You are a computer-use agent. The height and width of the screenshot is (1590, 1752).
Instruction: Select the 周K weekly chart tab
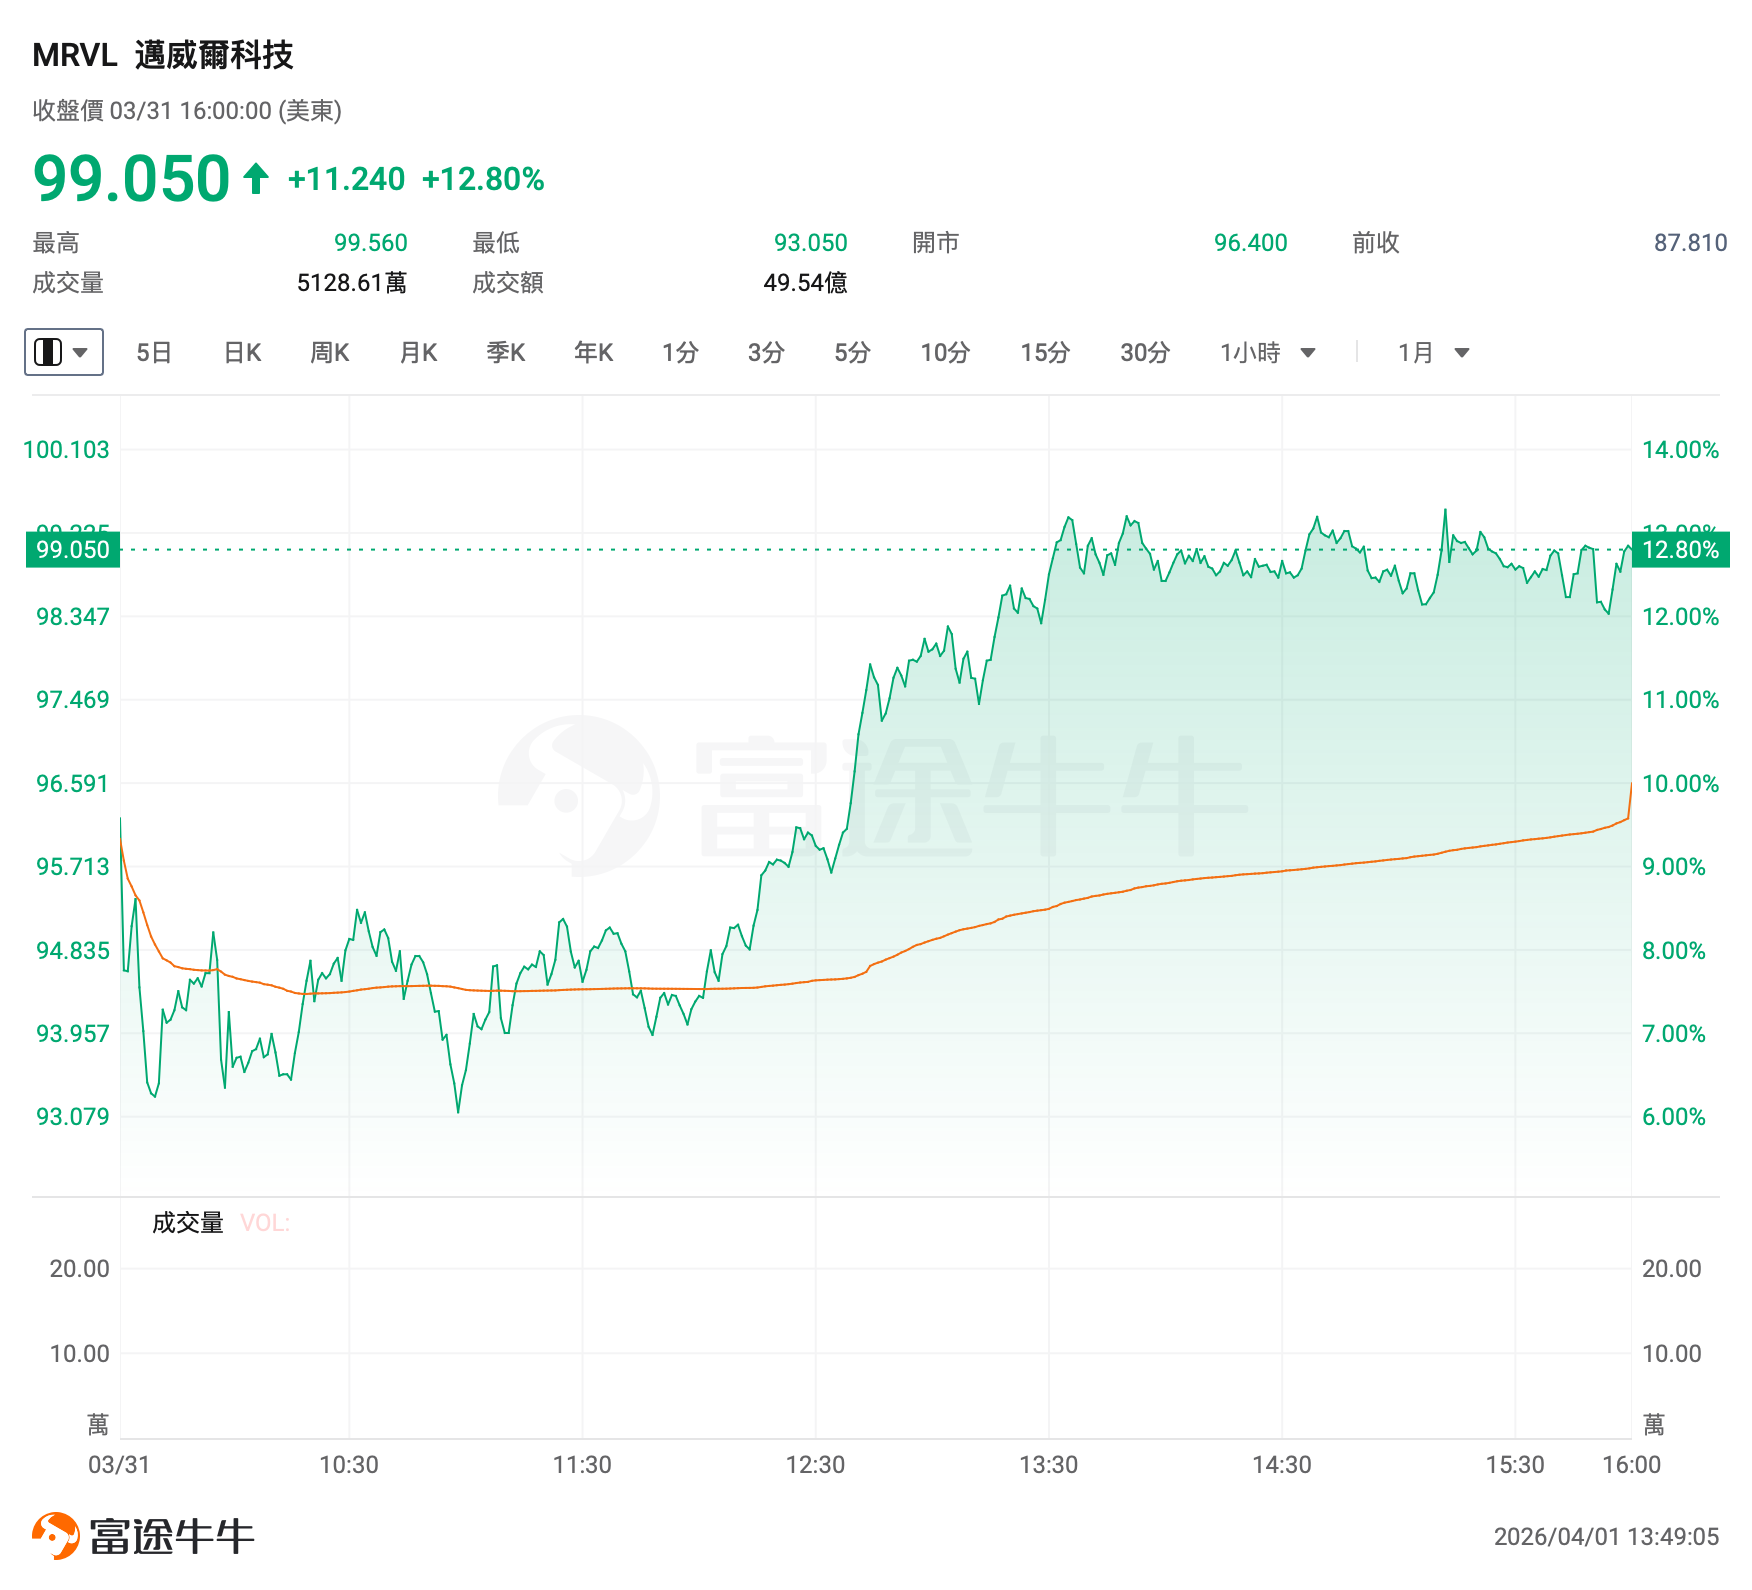[x=330, y=353]
